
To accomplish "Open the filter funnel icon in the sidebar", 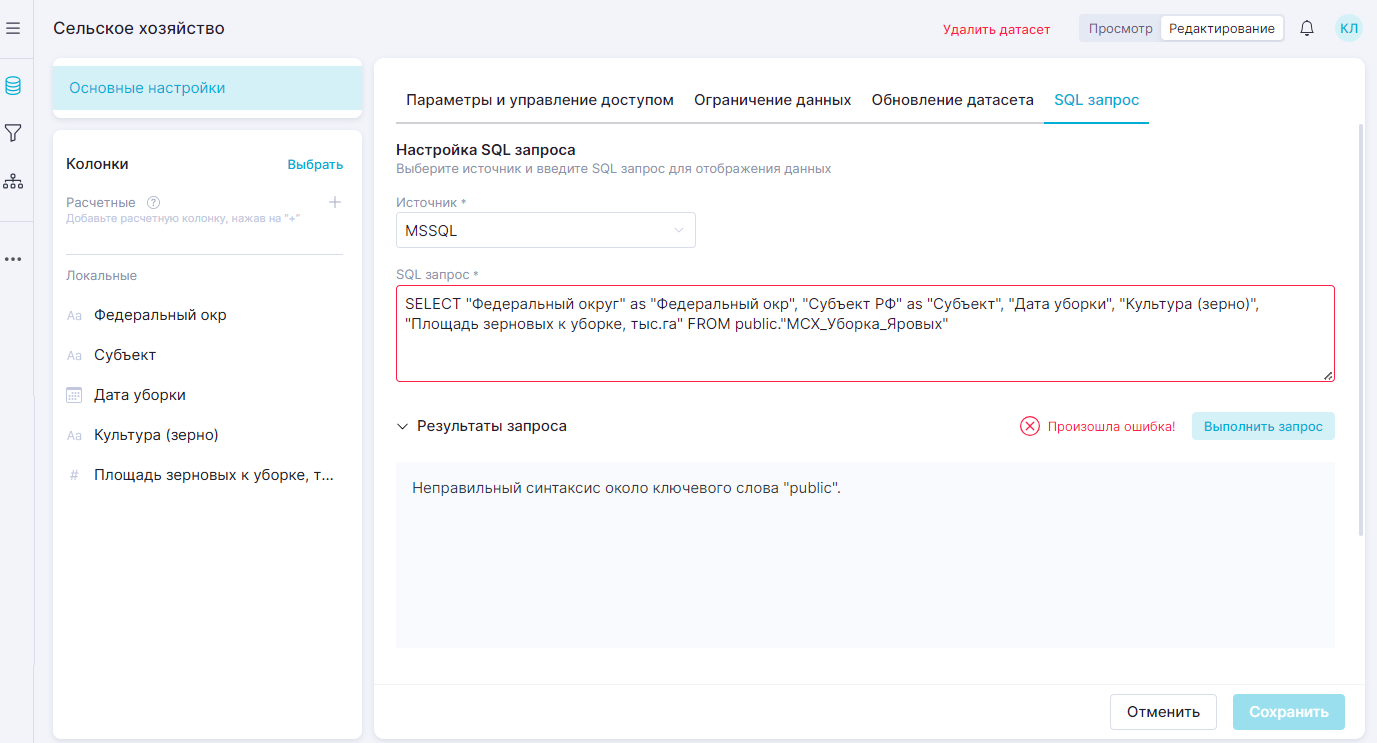I will tap(13, 133).
